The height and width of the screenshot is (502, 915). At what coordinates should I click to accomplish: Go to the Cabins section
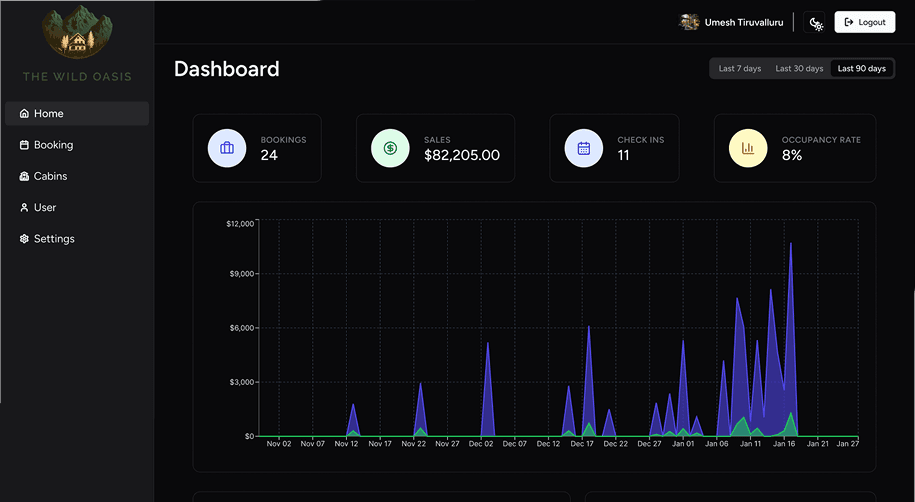tap(50, 176)
